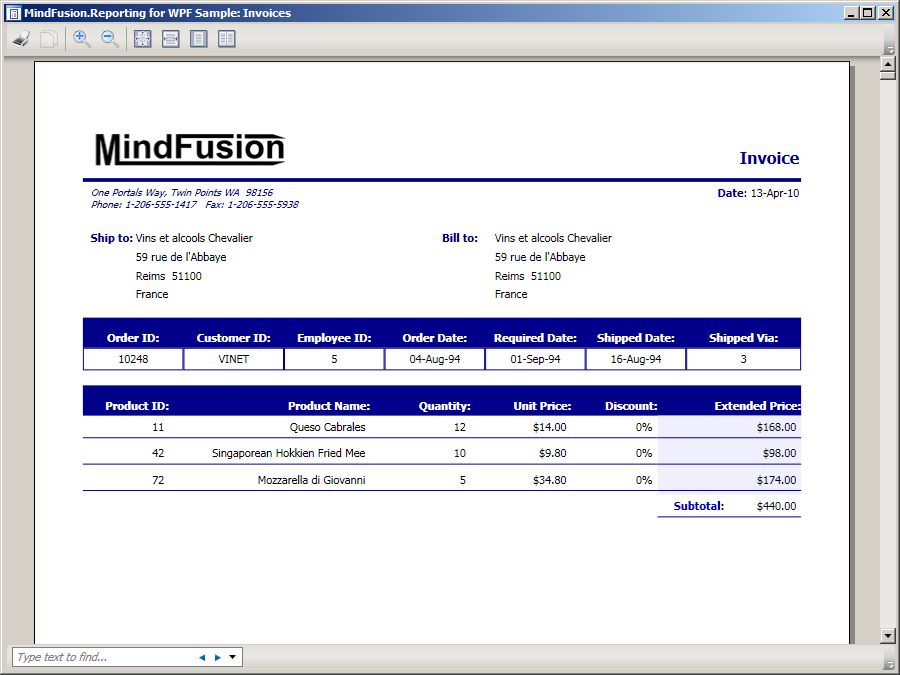Switch to actual size (100%) view
This screenshot has width=900, height=675.
[x=143, y=39]
